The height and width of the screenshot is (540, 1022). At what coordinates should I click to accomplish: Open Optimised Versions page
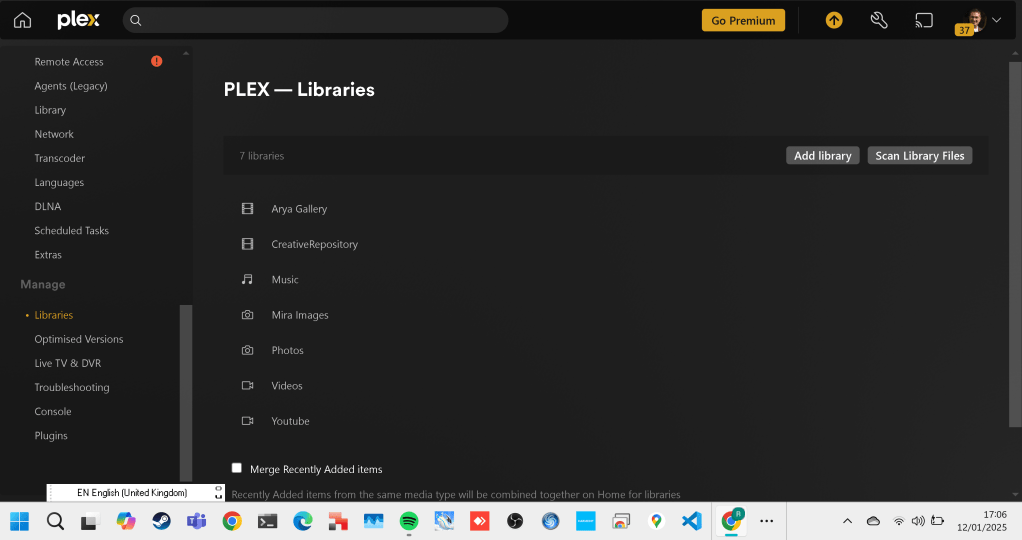(79, 339)
